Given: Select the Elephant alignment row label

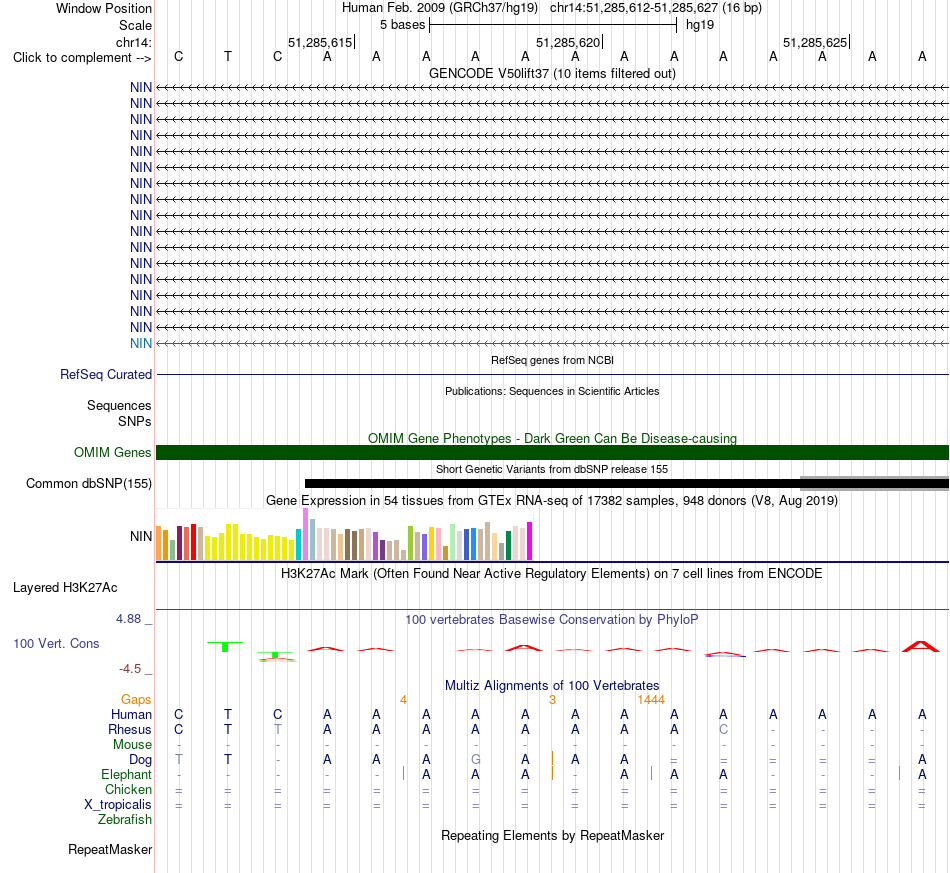Looking at the screenshot, I should (126, 774).
